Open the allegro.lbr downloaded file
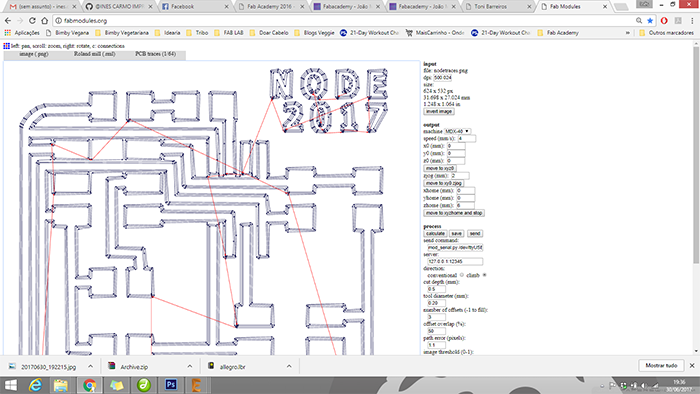This screenshot has width=700, height=394. pos(232,367)
